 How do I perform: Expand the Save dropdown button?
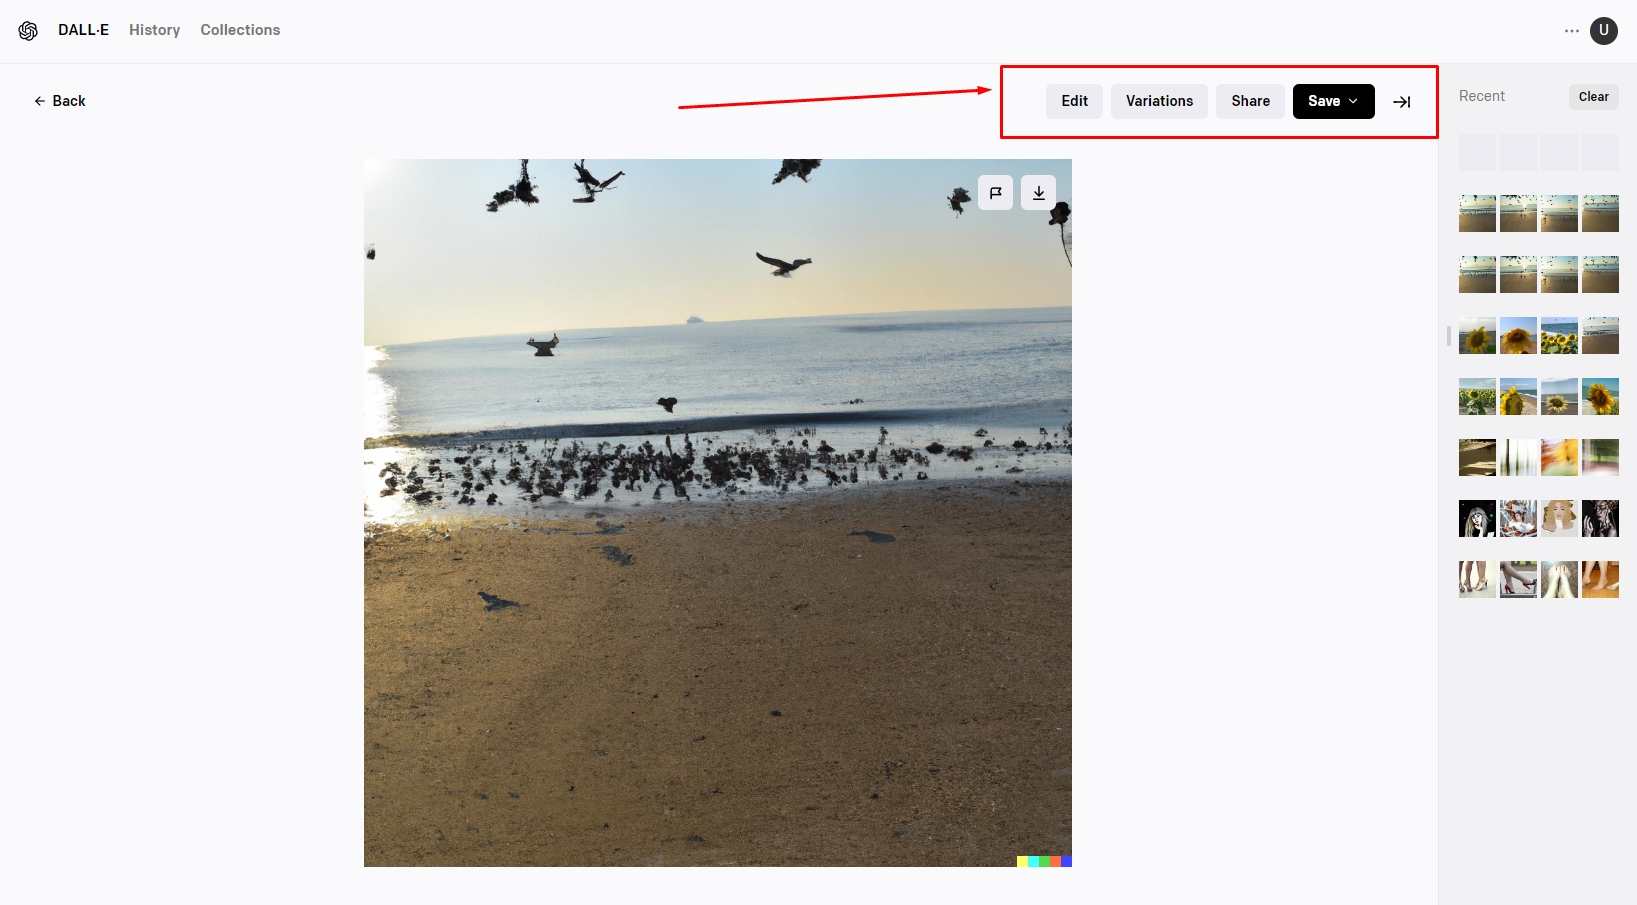pos(1333,101)
